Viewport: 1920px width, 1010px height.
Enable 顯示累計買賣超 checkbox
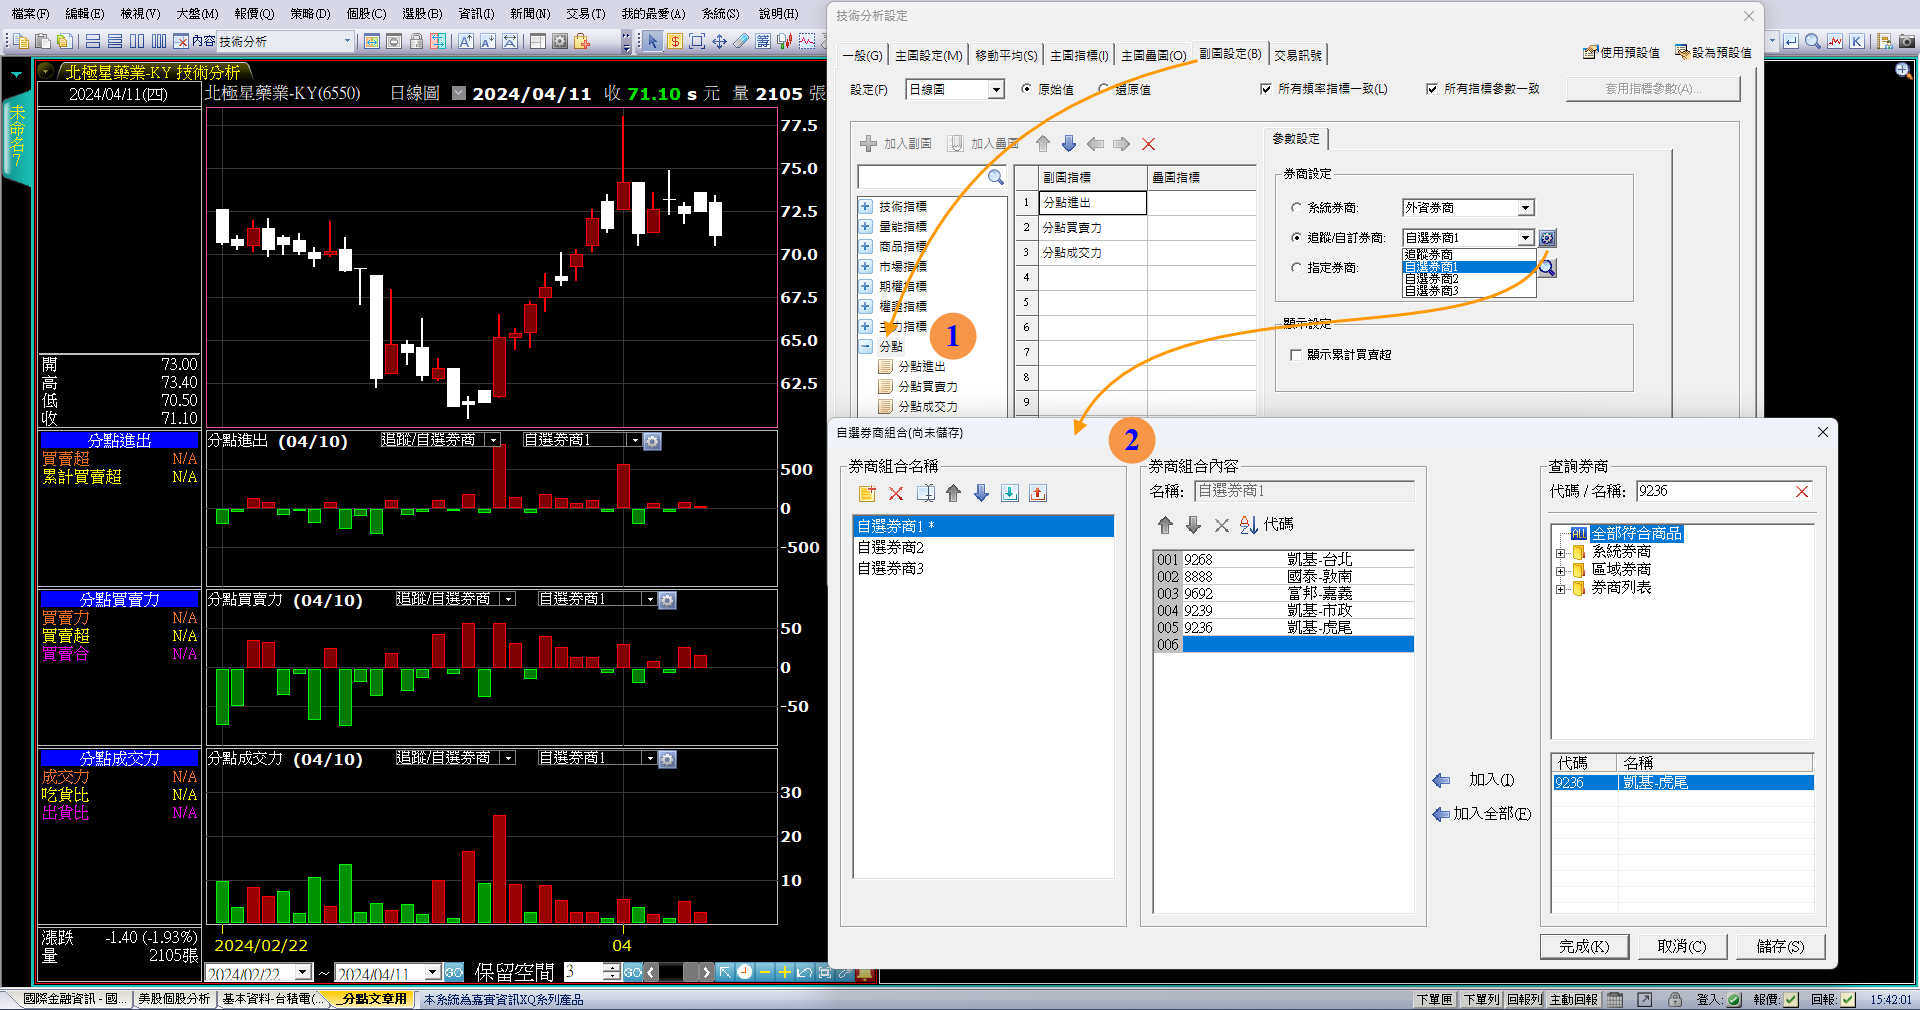click(x=1296, y=355)
